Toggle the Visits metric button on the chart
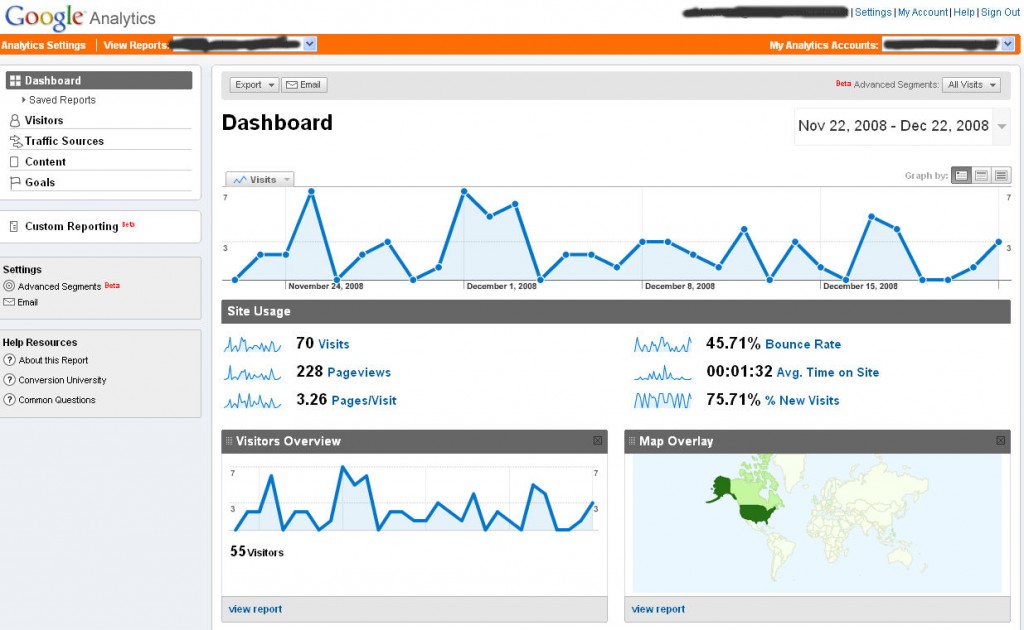Screen dimensions: 1024x630 pyautogui.click(x=258, y=178)
